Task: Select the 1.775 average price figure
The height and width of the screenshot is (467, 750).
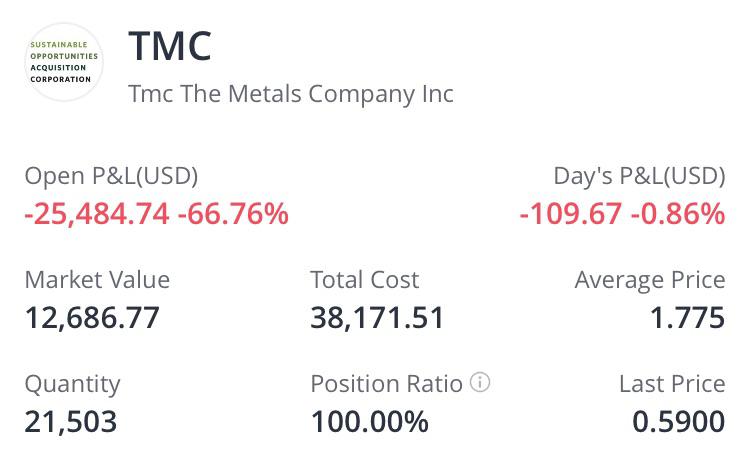Action: tap(687, 318)
